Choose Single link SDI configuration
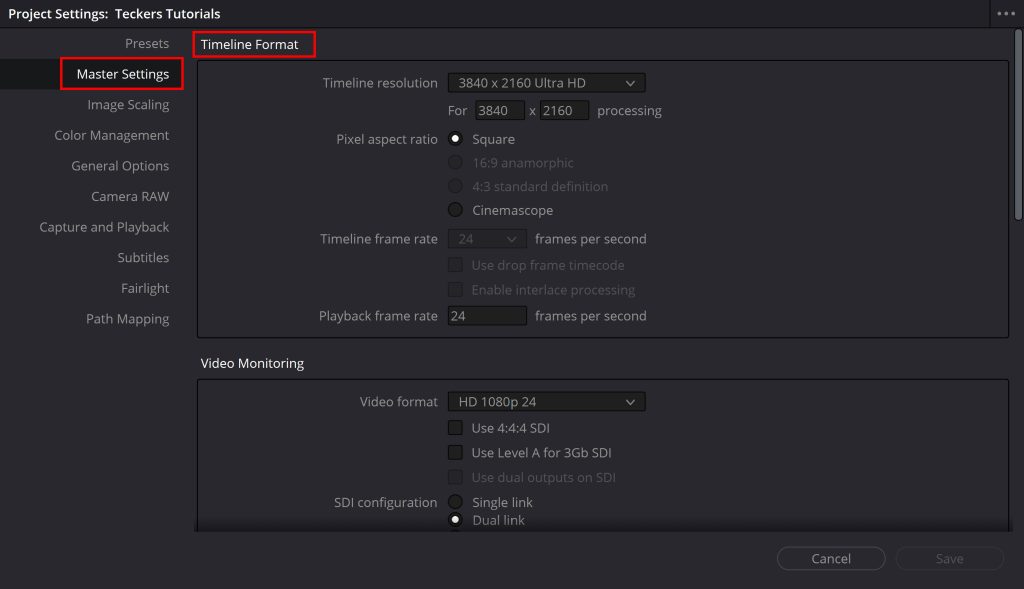The width and height of the screenshot is (1024, 589). pos(455,502)
